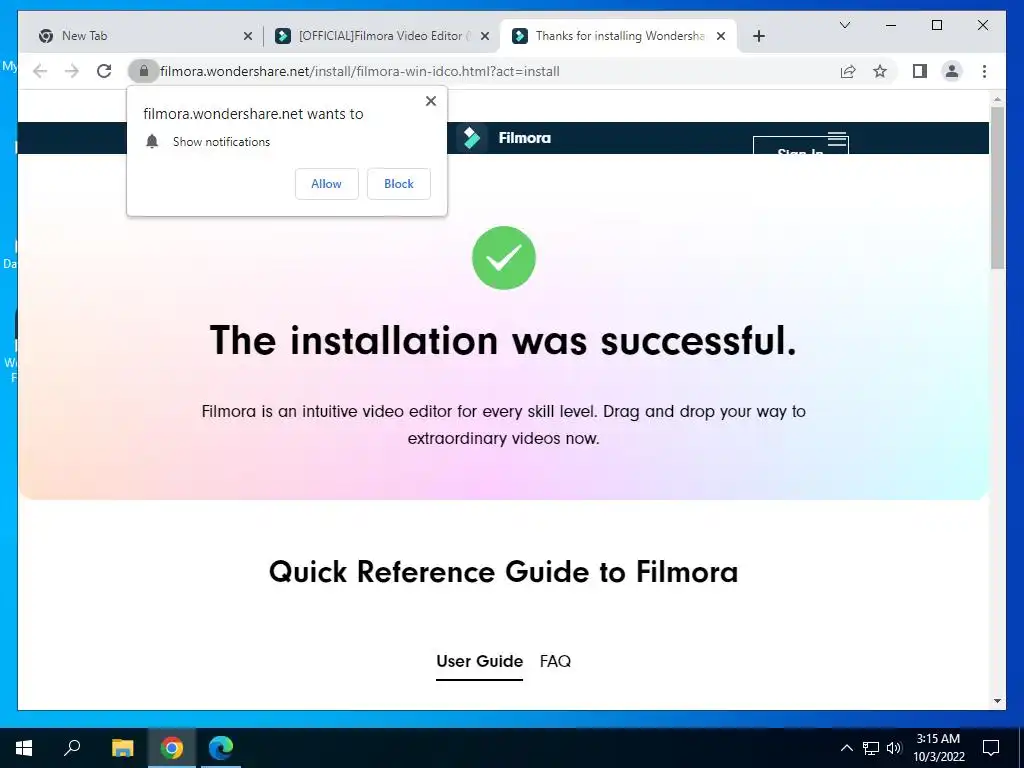This screenshot has width=1024, height=768.
Task: Click the Chrome forward arrow
Action: (72, 71)
